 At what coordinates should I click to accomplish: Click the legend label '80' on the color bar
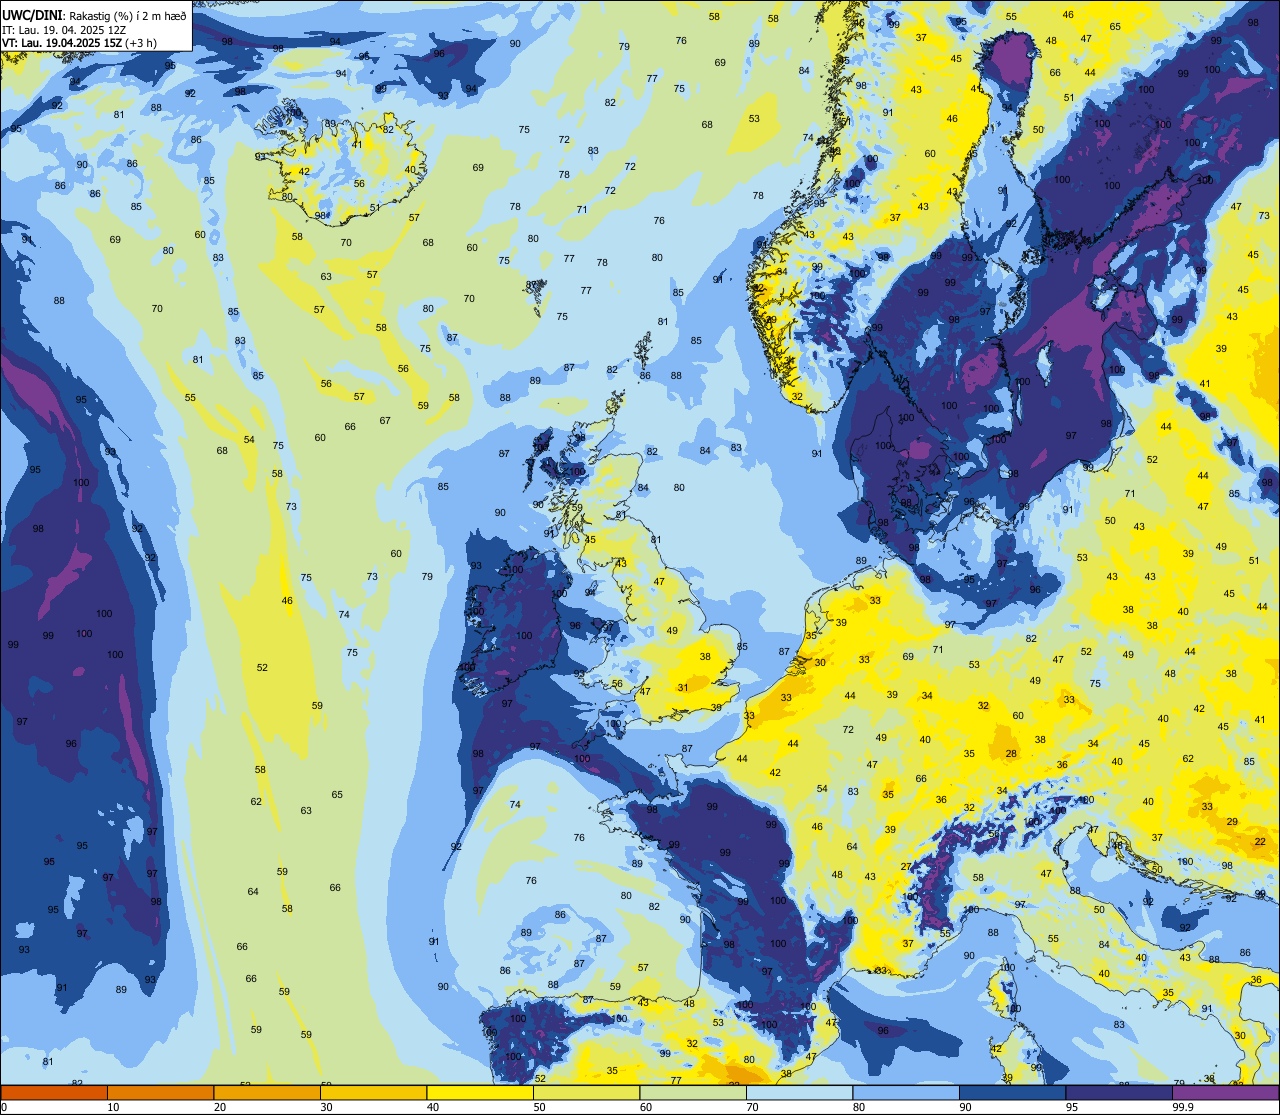(858, 1107)
